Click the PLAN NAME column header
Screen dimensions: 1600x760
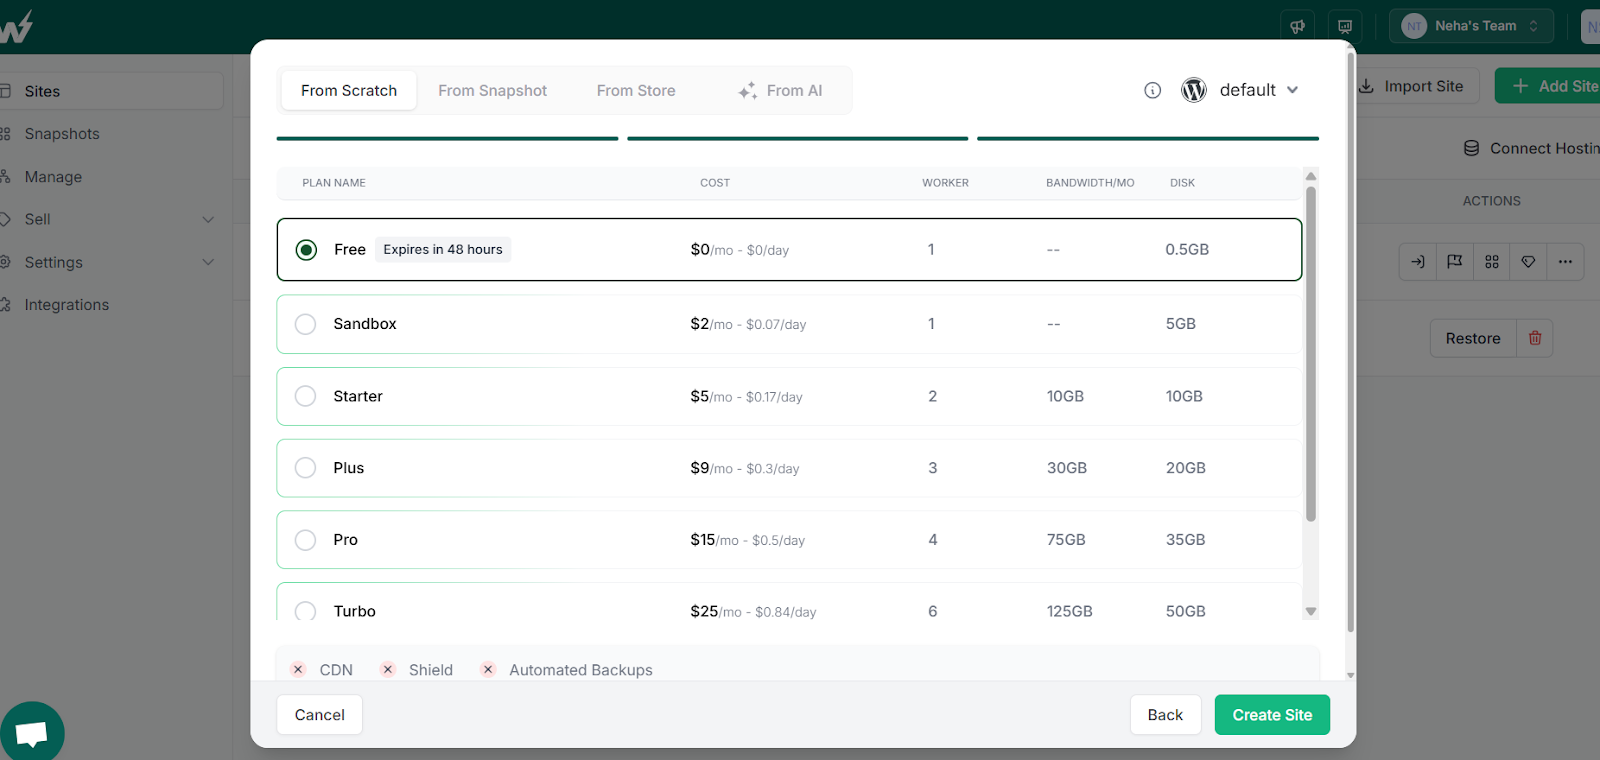334,183
